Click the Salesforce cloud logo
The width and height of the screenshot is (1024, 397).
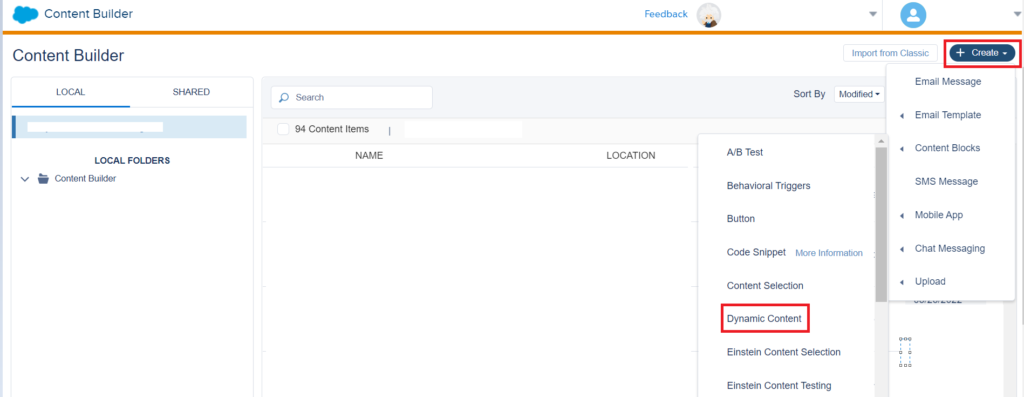pos(25,14)
